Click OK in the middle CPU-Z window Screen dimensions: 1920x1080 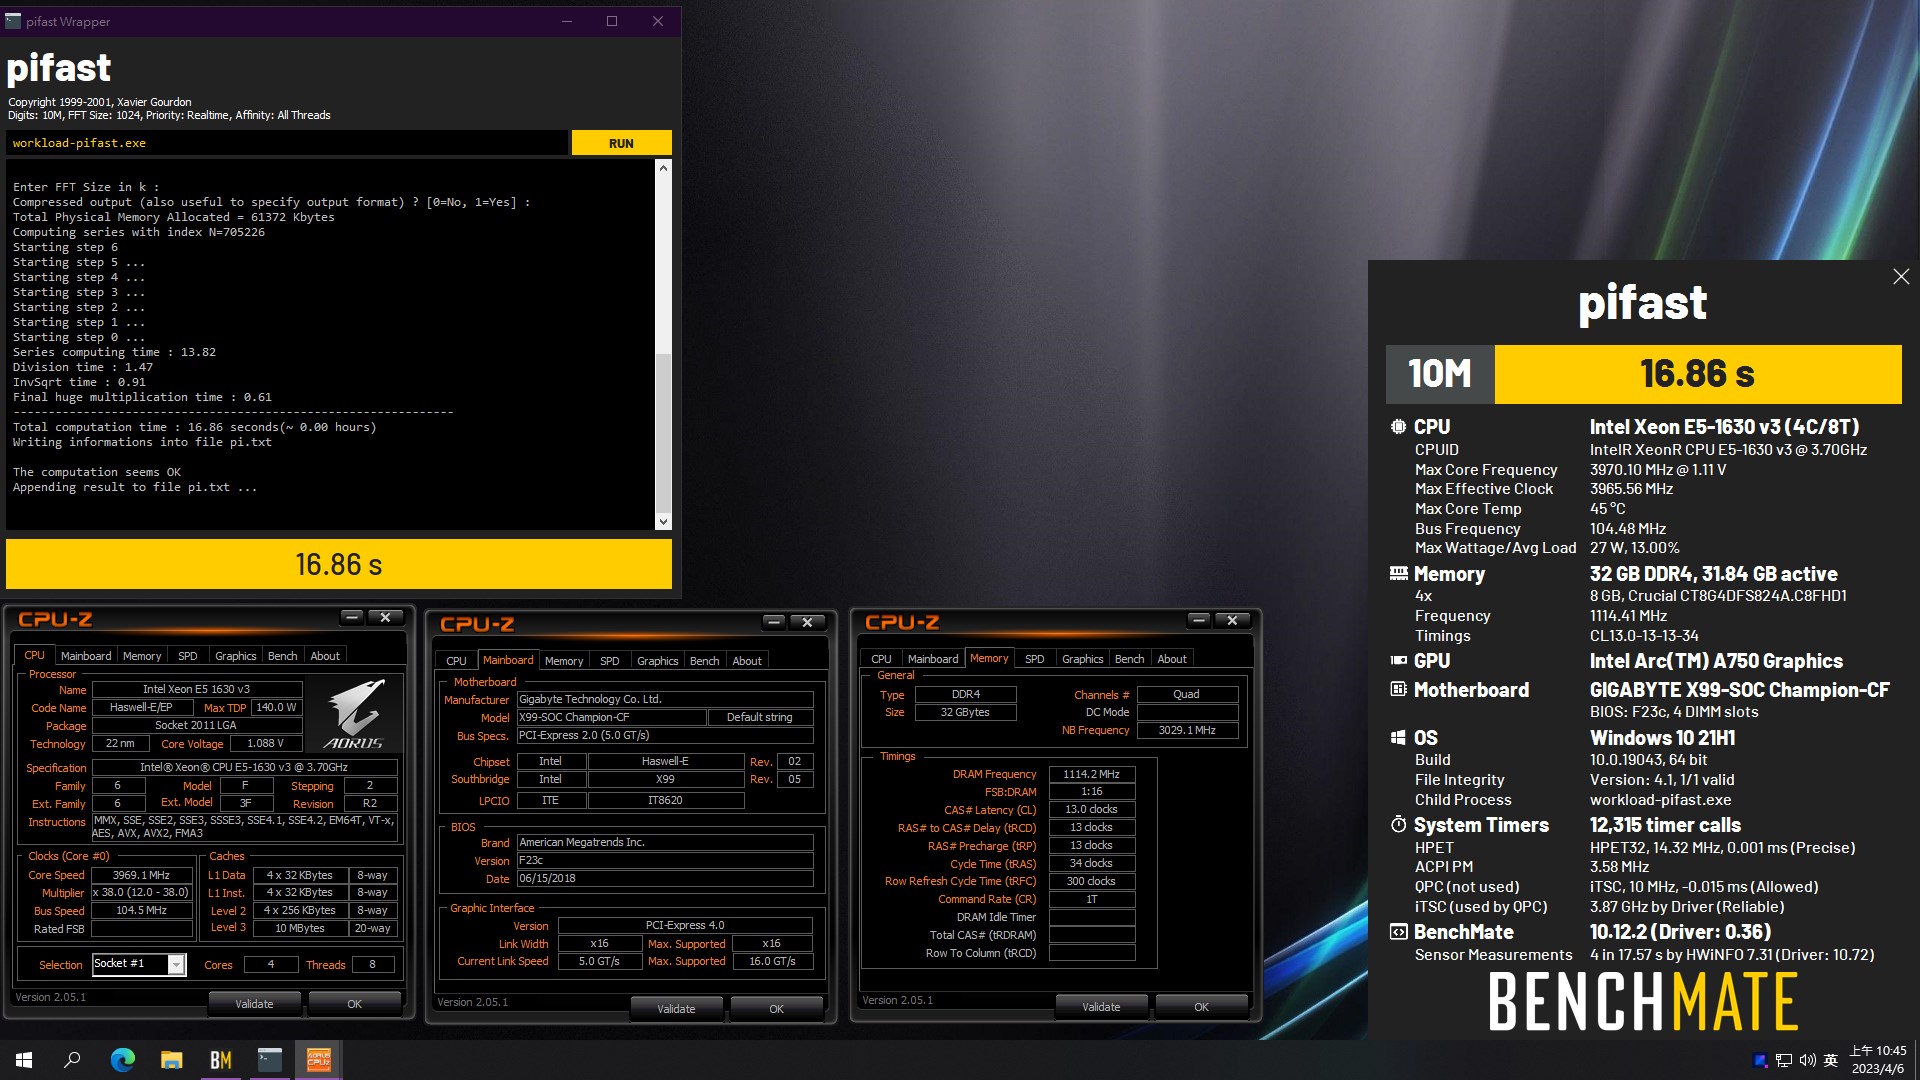point(777,1009)
